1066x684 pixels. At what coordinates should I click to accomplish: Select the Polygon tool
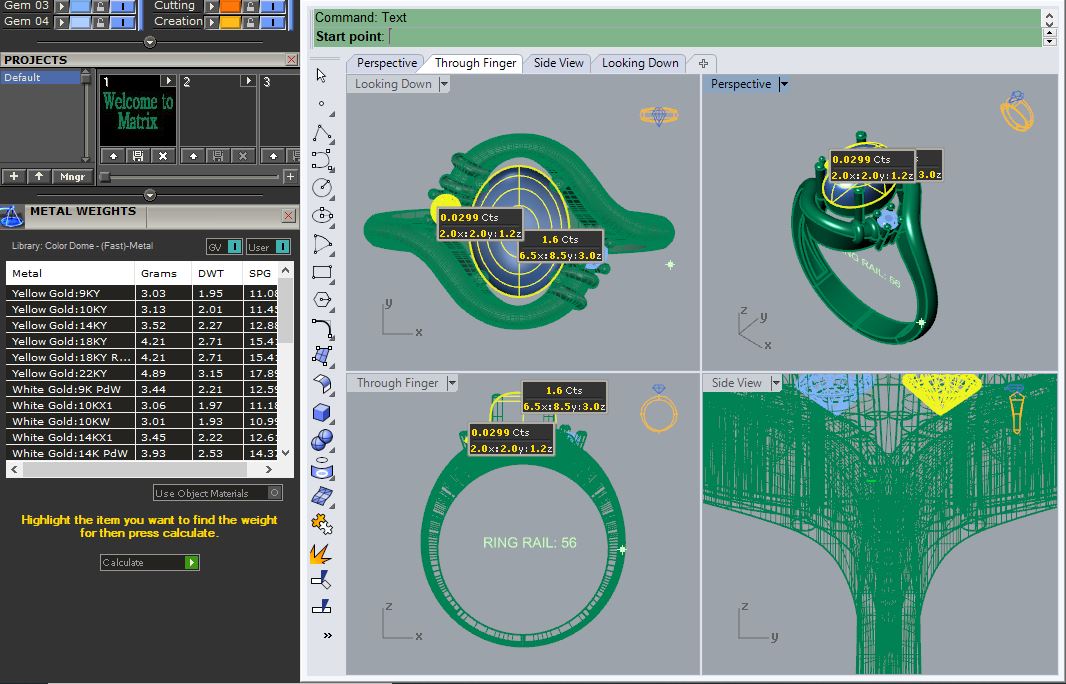click(322, 299)
